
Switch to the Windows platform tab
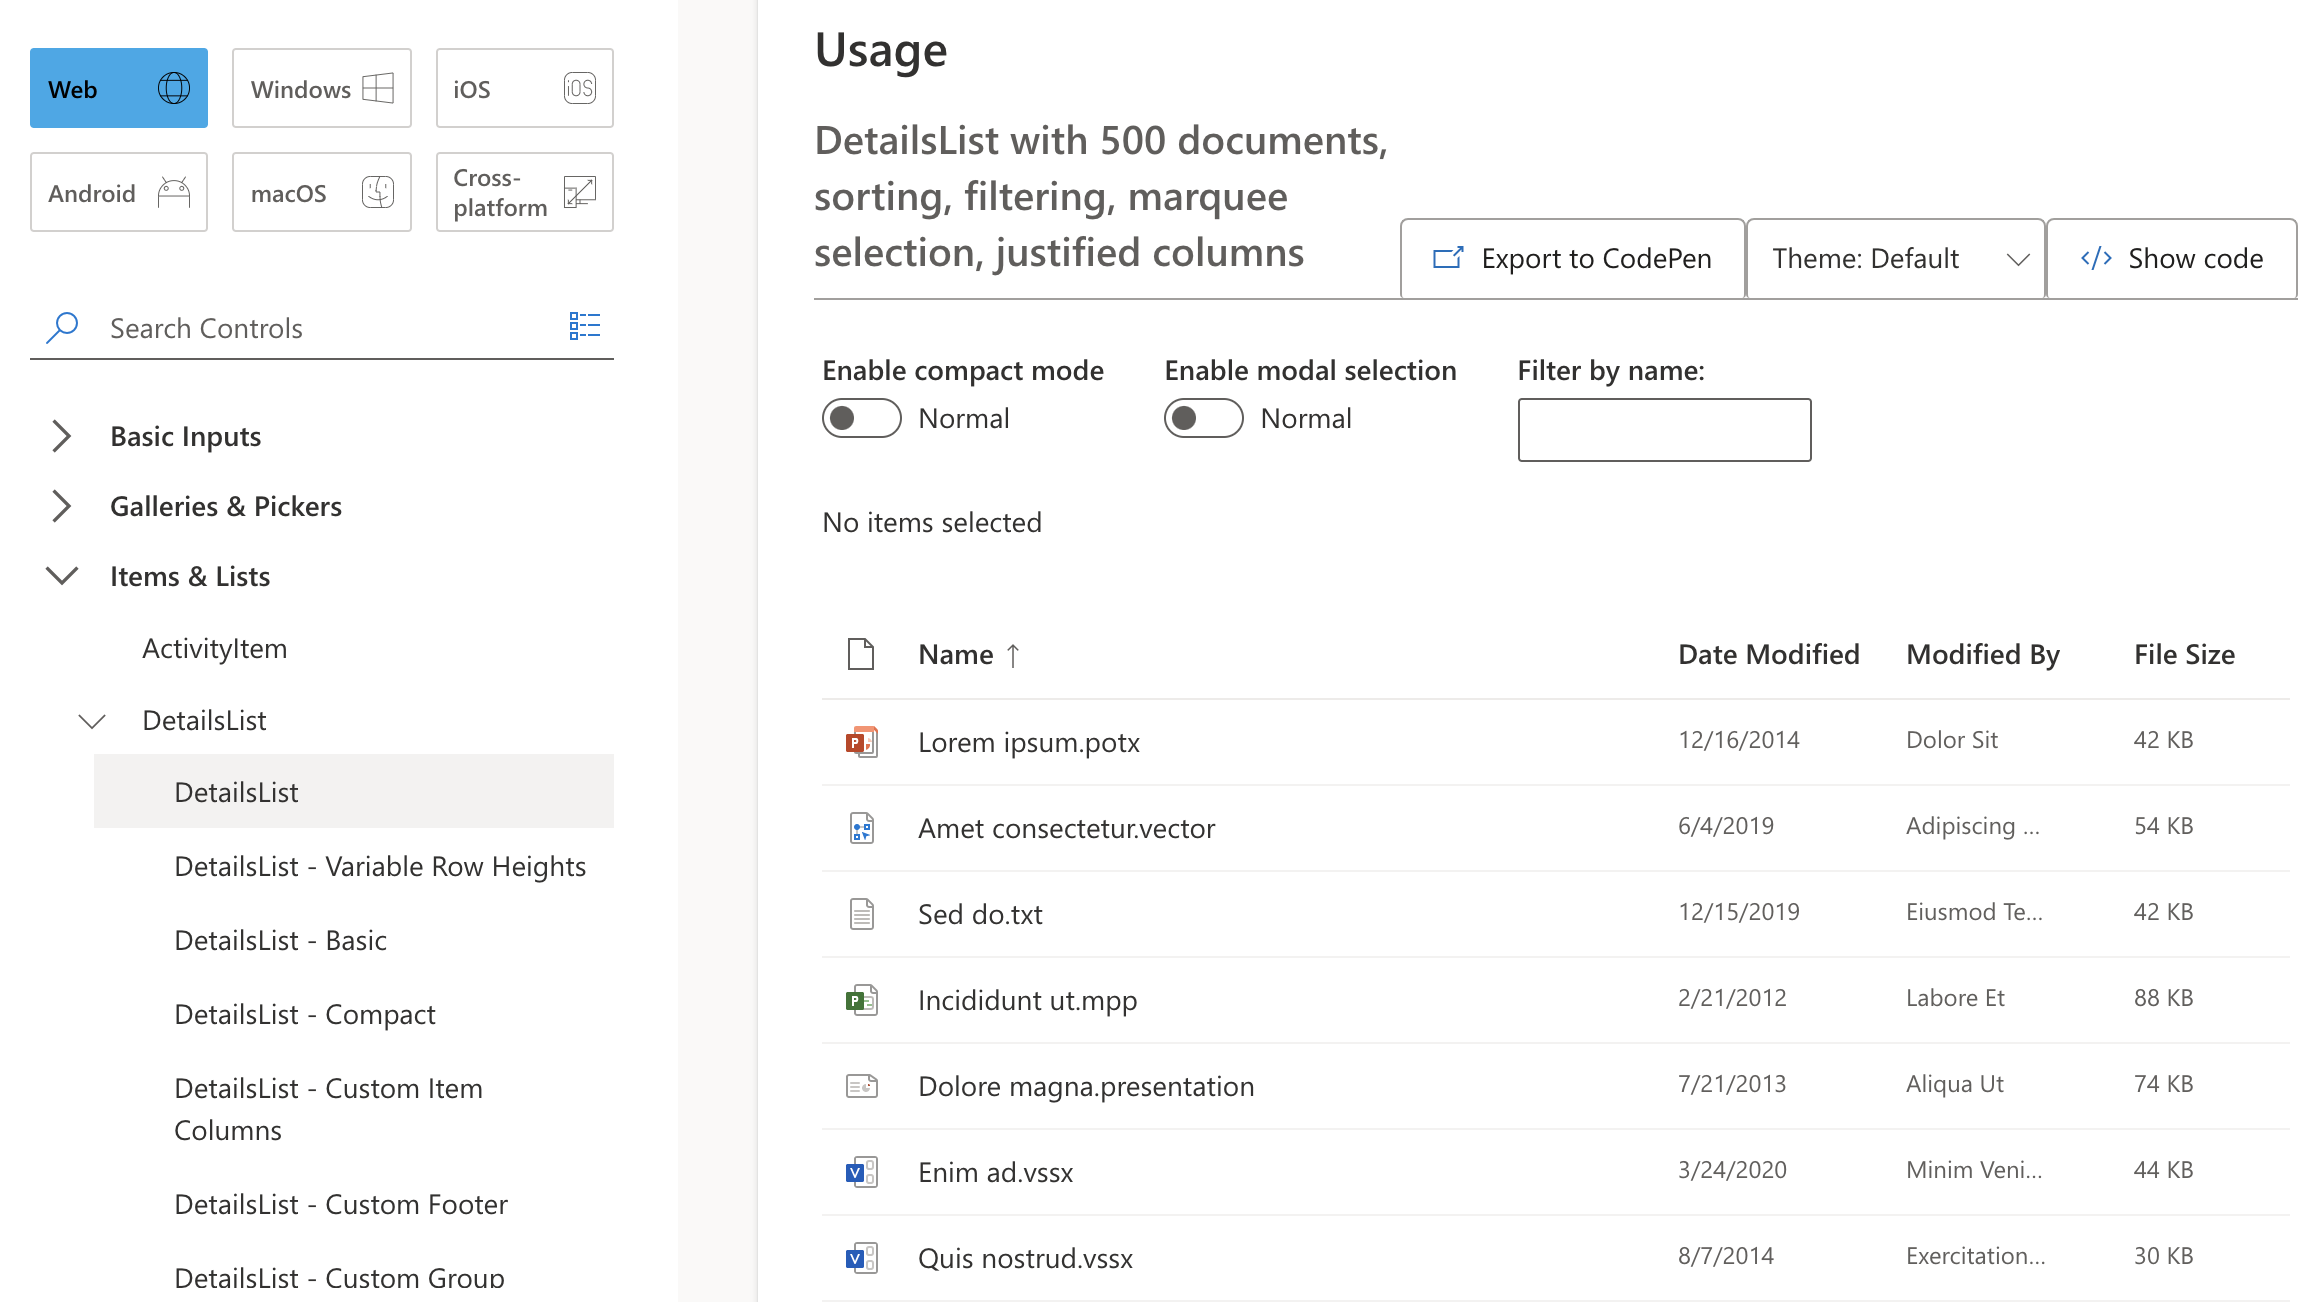coord(322,88)
